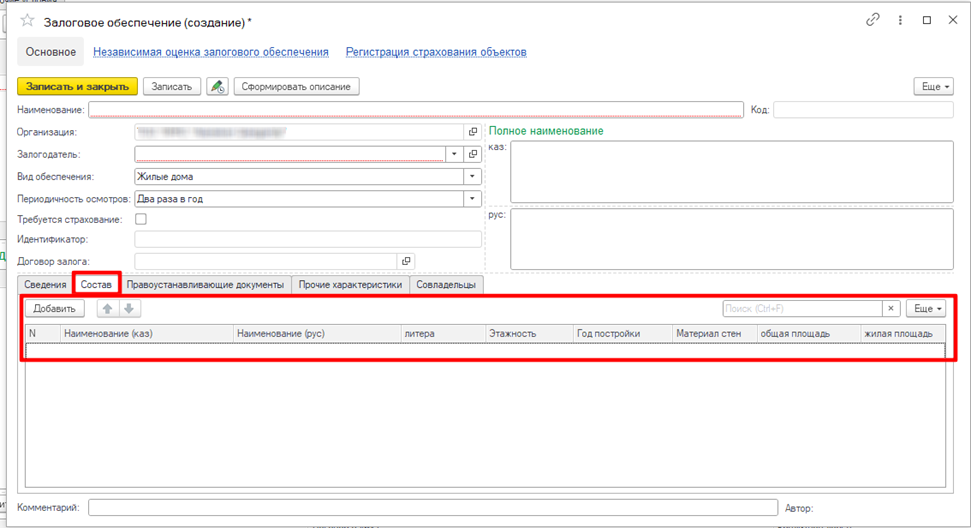
Task: Expand Периодичность осмотров dropdown
Action: coord(472,199)
